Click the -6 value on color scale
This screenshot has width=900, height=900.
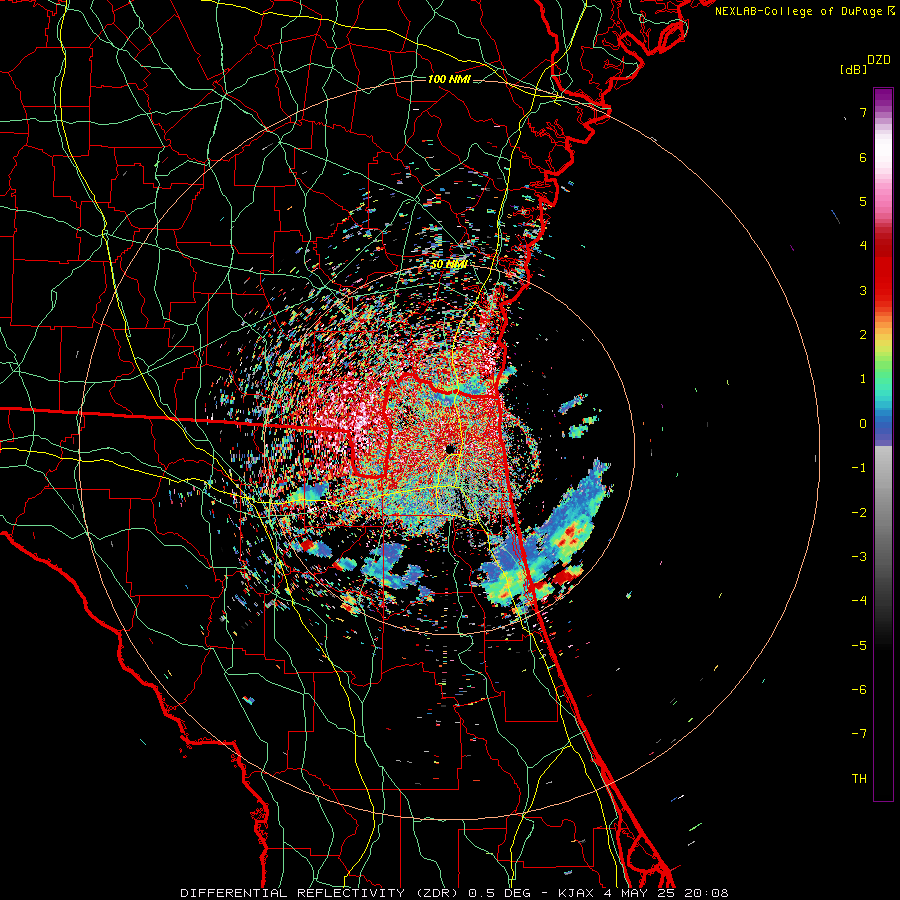859,690
